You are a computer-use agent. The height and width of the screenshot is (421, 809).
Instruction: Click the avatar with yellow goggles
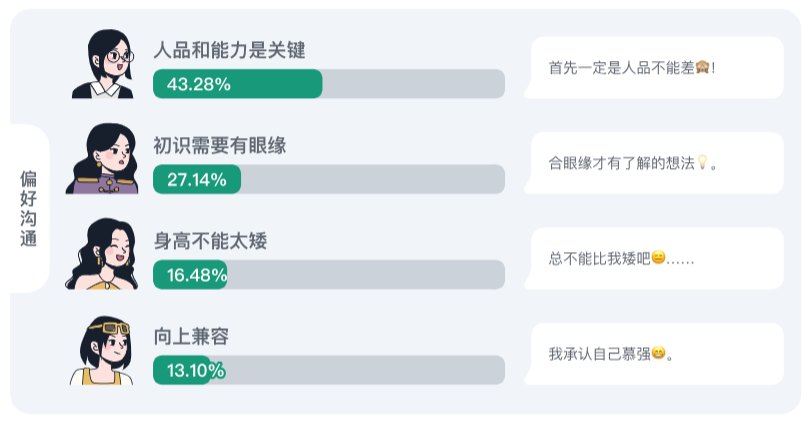coord(102,350)
